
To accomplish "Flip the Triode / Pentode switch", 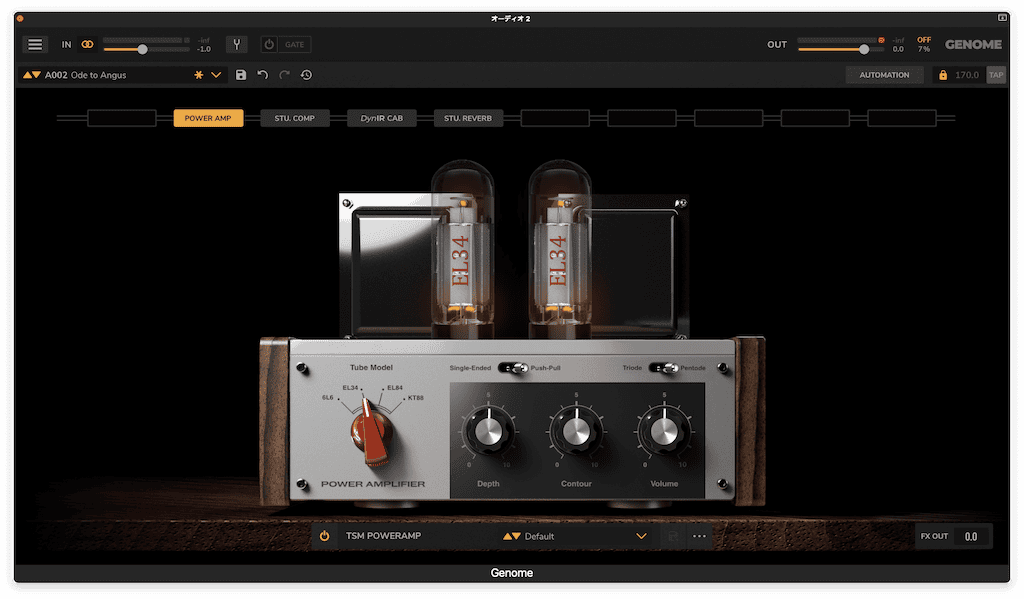I will pyautogui.click(x=663, y=368).
